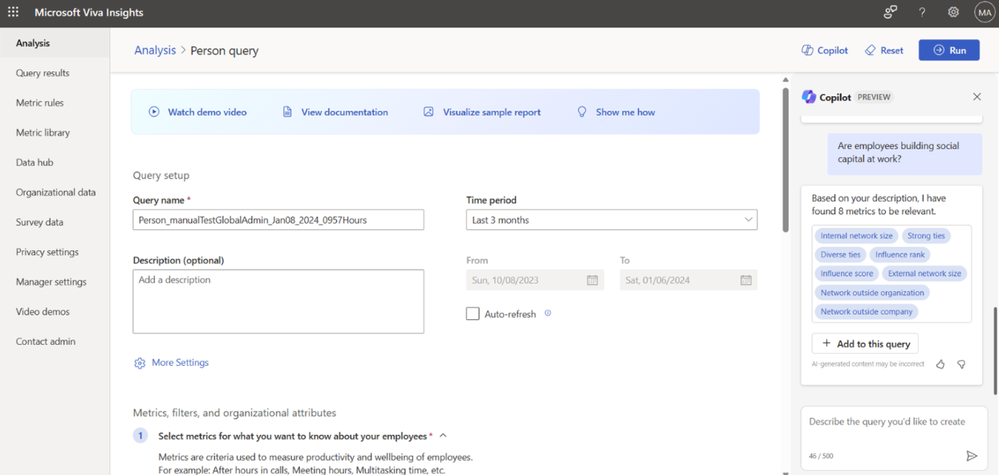The width and height of the screenshot is (999, 475).
Task: Click the Copilot panel scrollbar thumb
Action: coord(993,350)
